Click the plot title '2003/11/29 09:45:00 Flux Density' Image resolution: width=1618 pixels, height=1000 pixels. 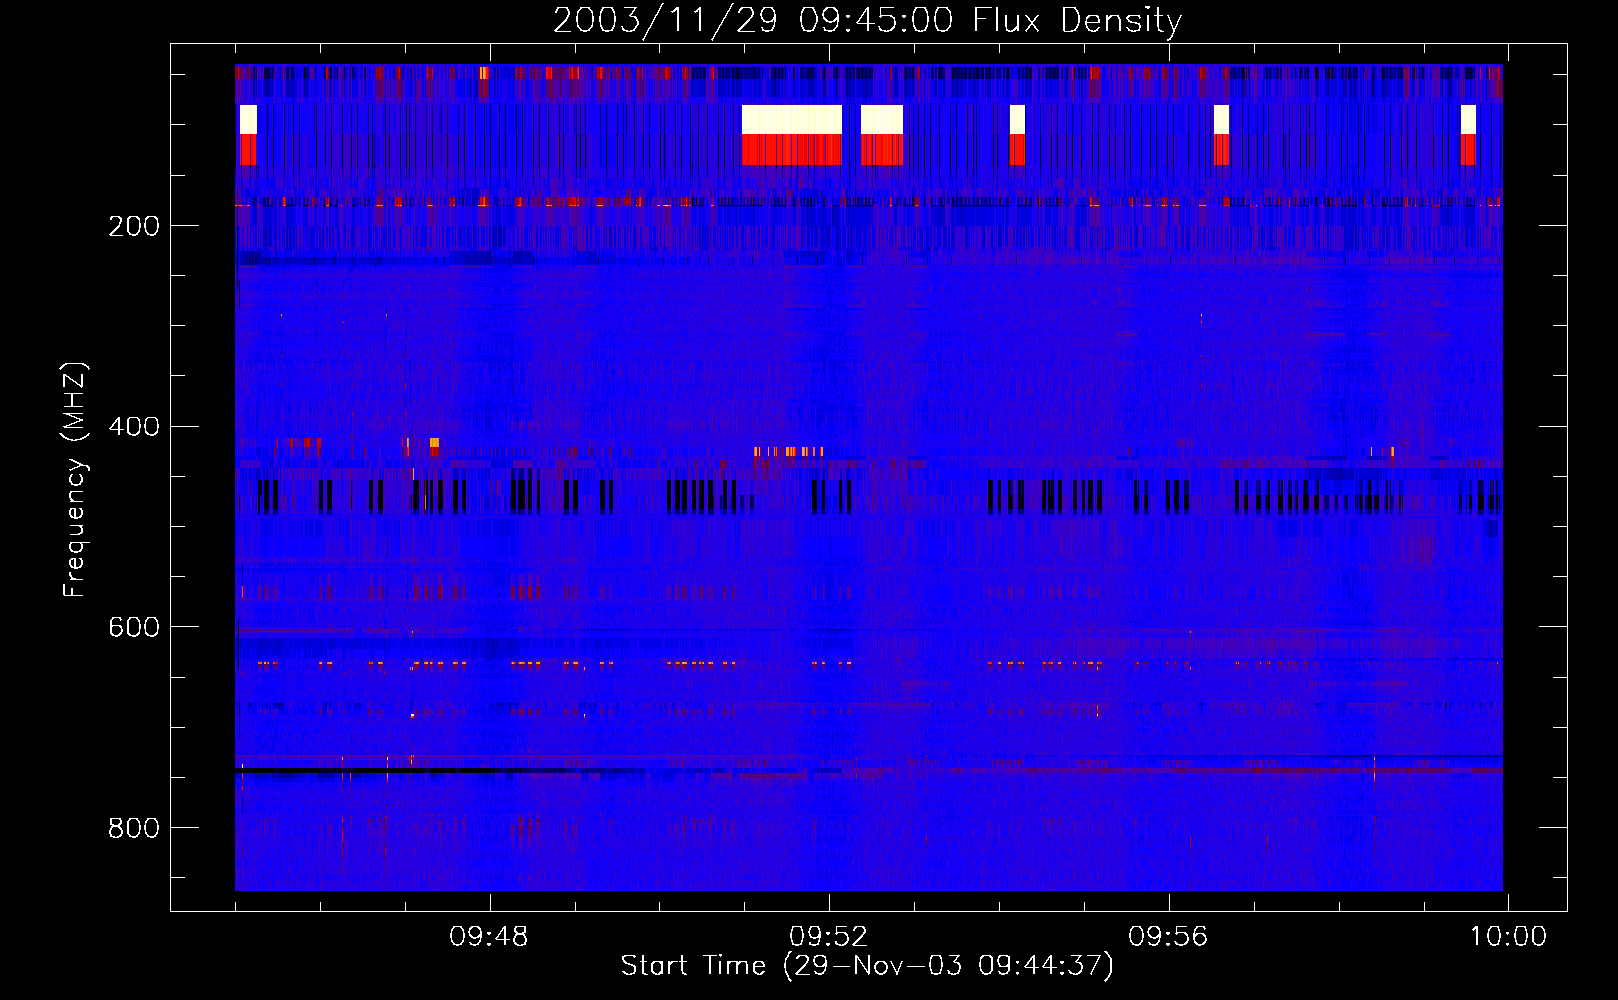coord(868,20)
